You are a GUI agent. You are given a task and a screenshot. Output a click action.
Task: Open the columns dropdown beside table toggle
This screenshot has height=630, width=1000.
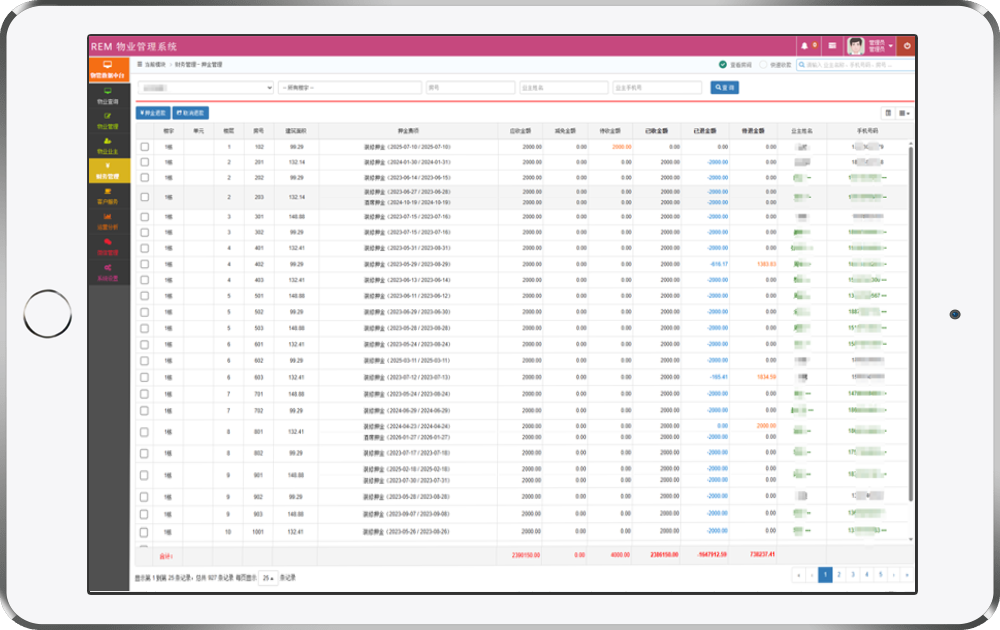click(904, 113)
